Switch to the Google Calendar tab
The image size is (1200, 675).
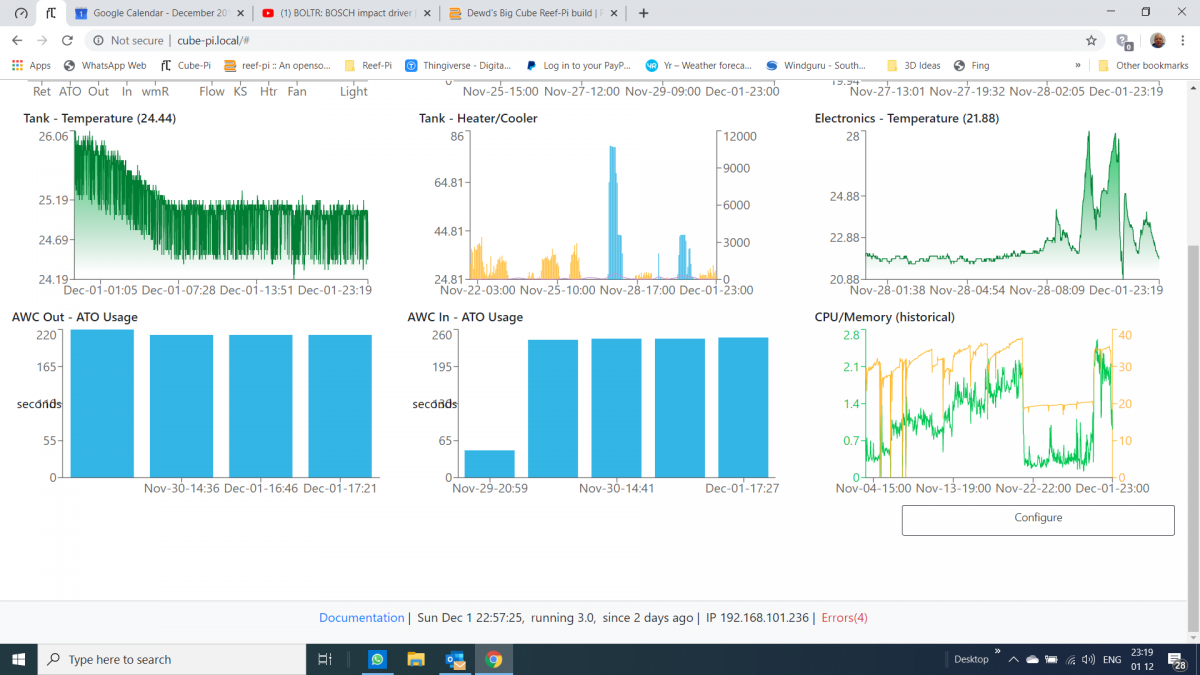(159, 13)
